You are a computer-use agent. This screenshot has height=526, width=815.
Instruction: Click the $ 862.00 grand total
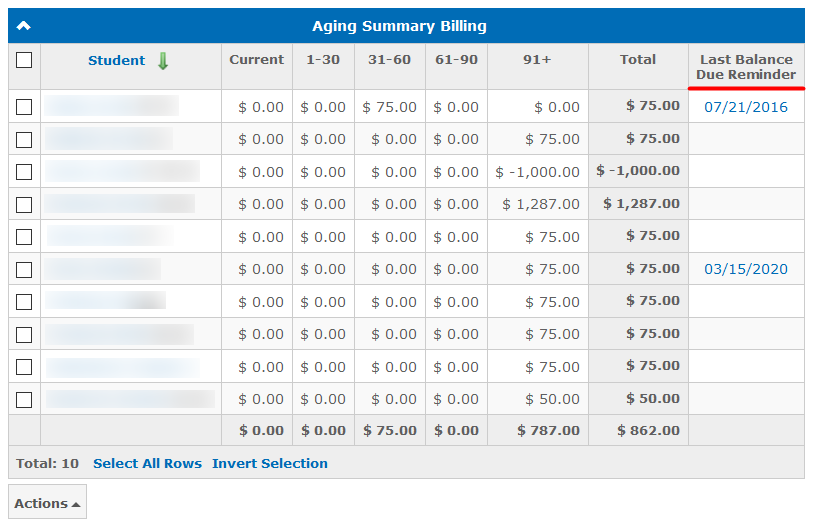649,430
